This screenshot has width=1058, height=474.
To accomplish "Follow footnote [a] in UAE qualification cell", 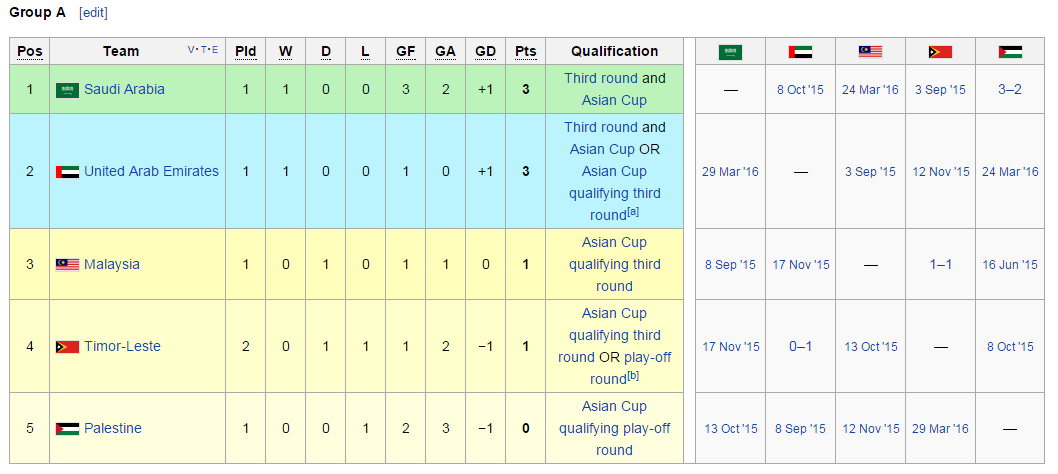I will [633, 212].
